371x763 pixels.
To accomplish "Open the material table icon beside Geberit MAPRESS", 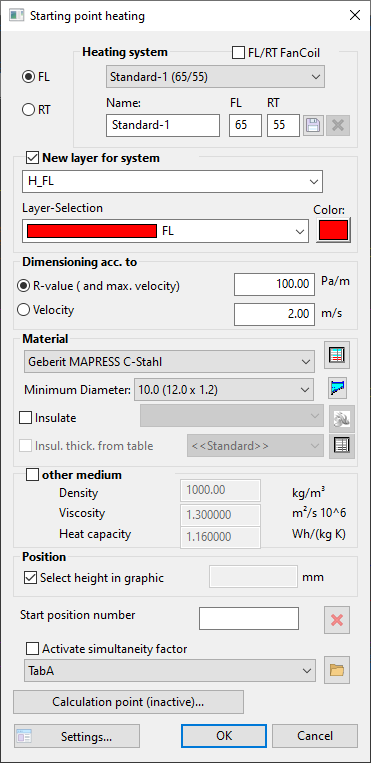I will coord(337,355).
